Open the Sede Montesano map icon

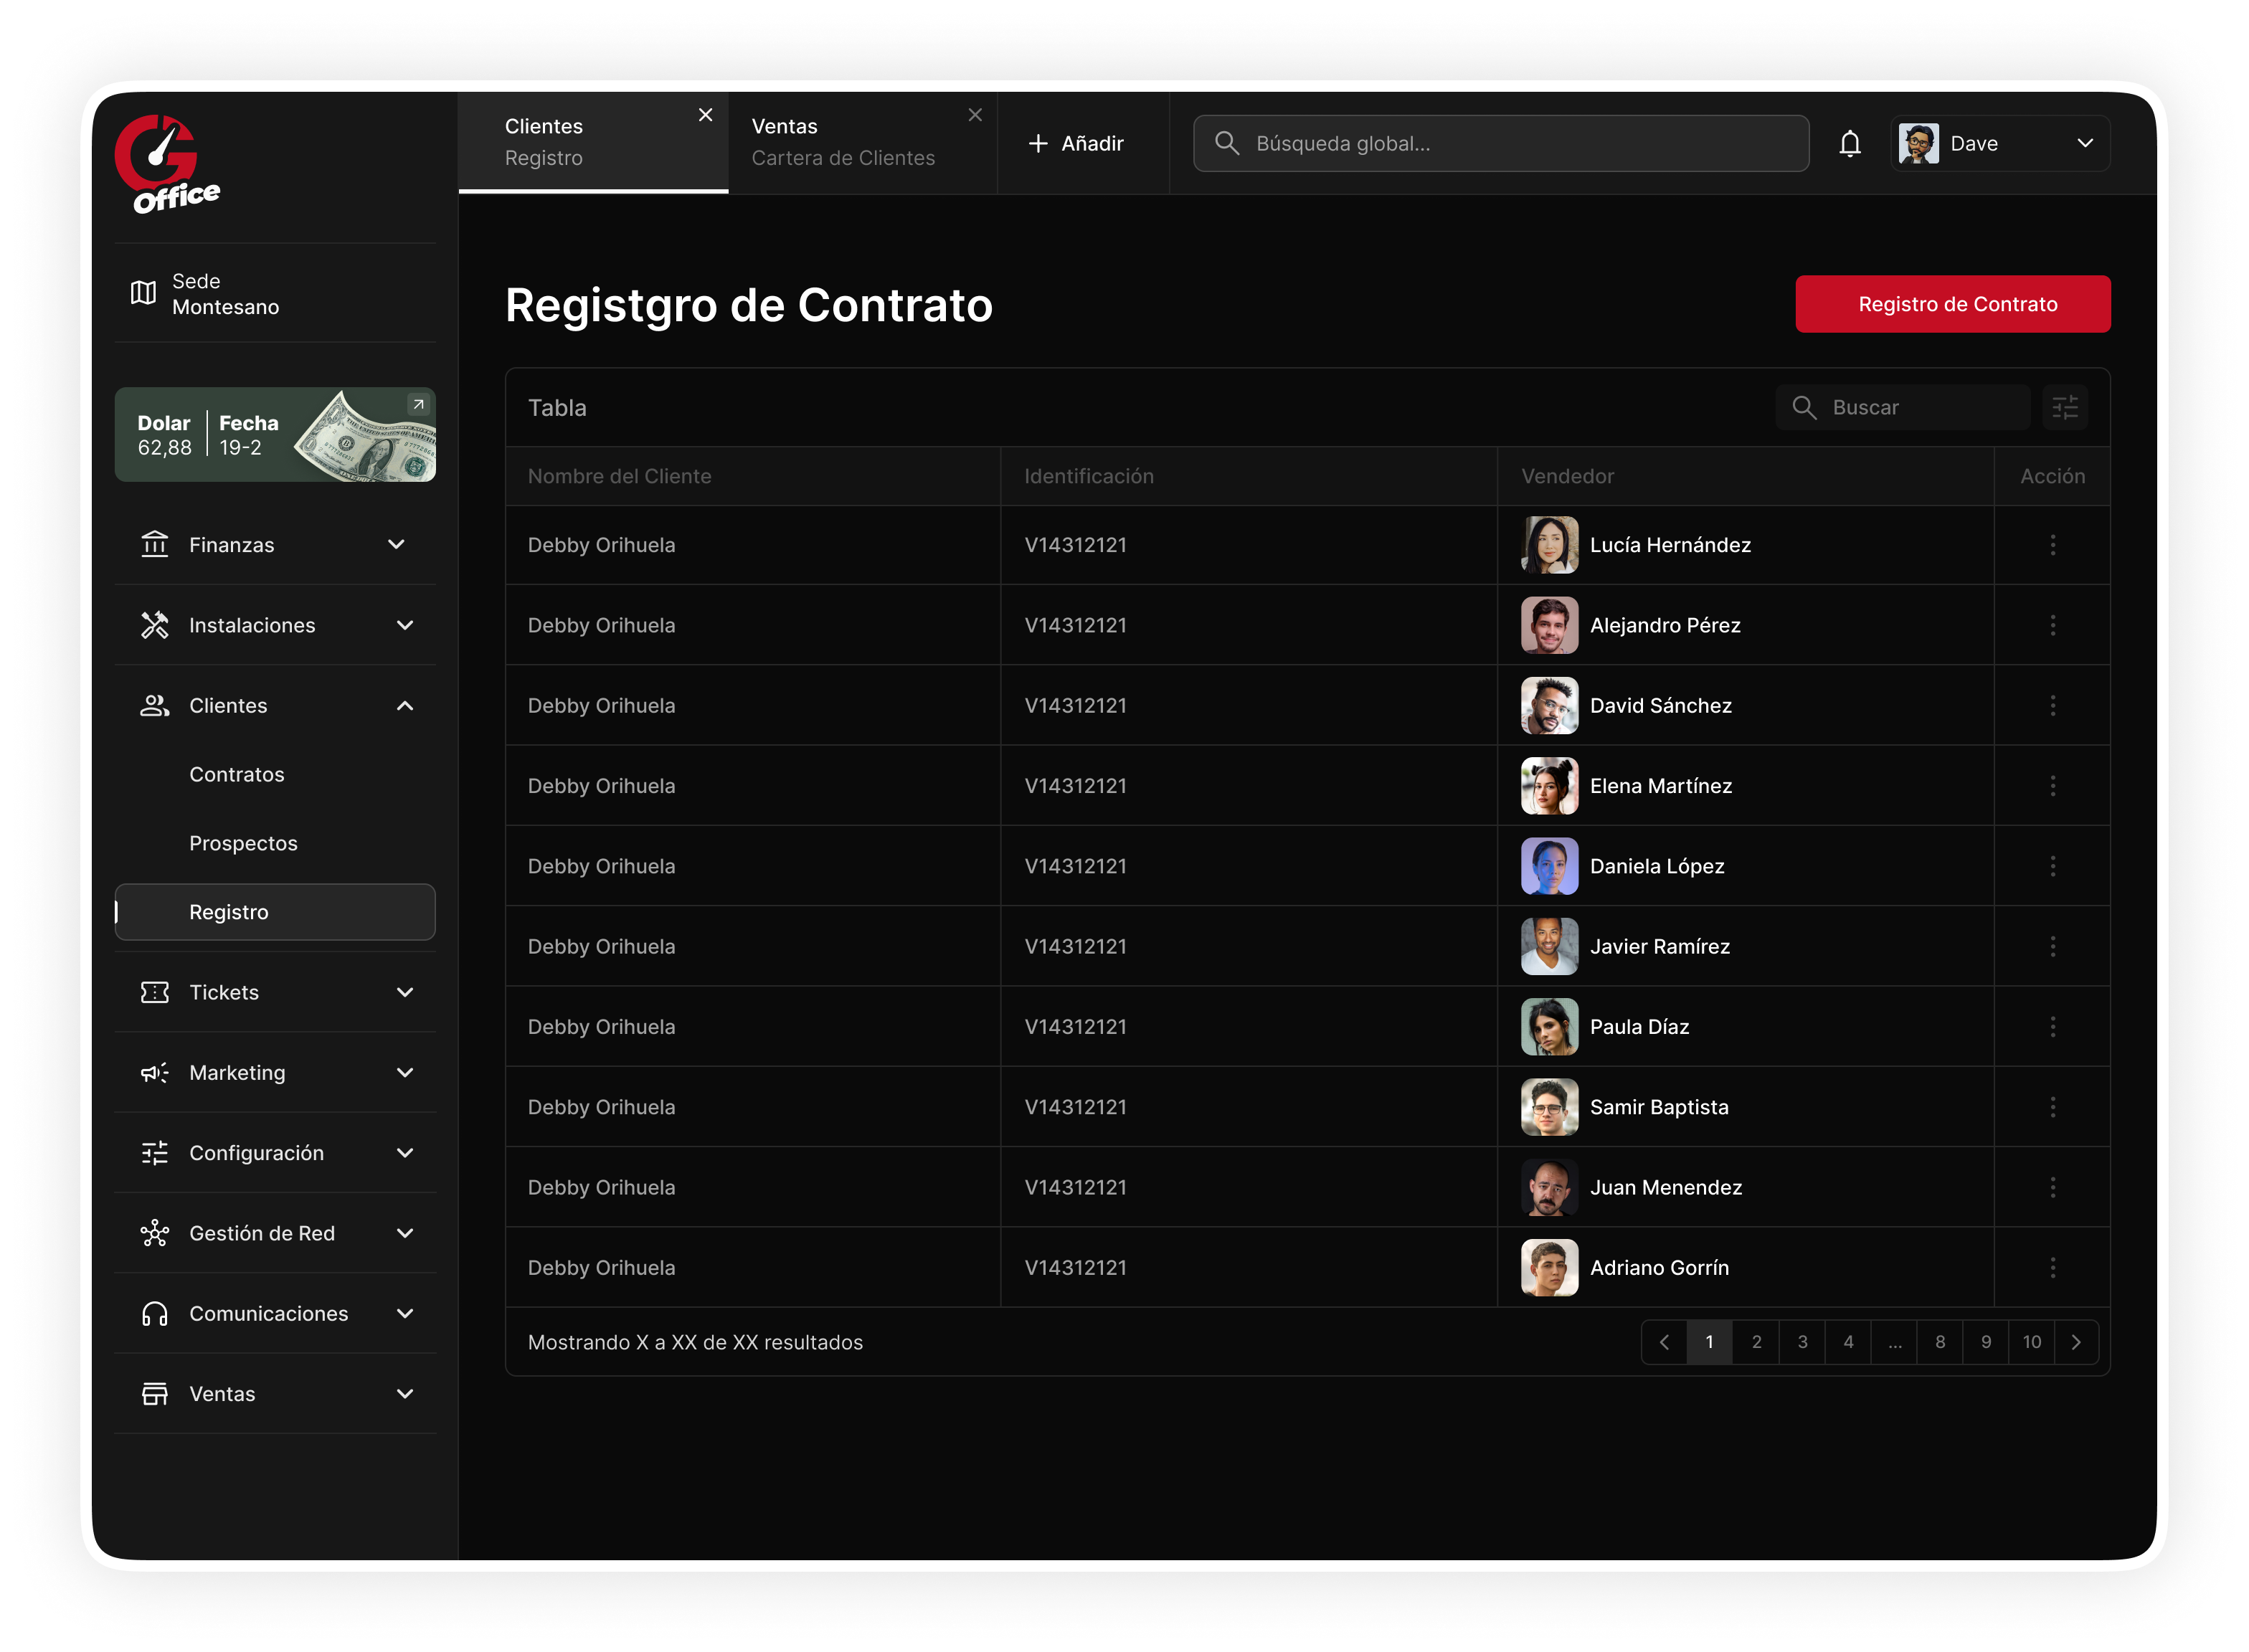(143, 293)
